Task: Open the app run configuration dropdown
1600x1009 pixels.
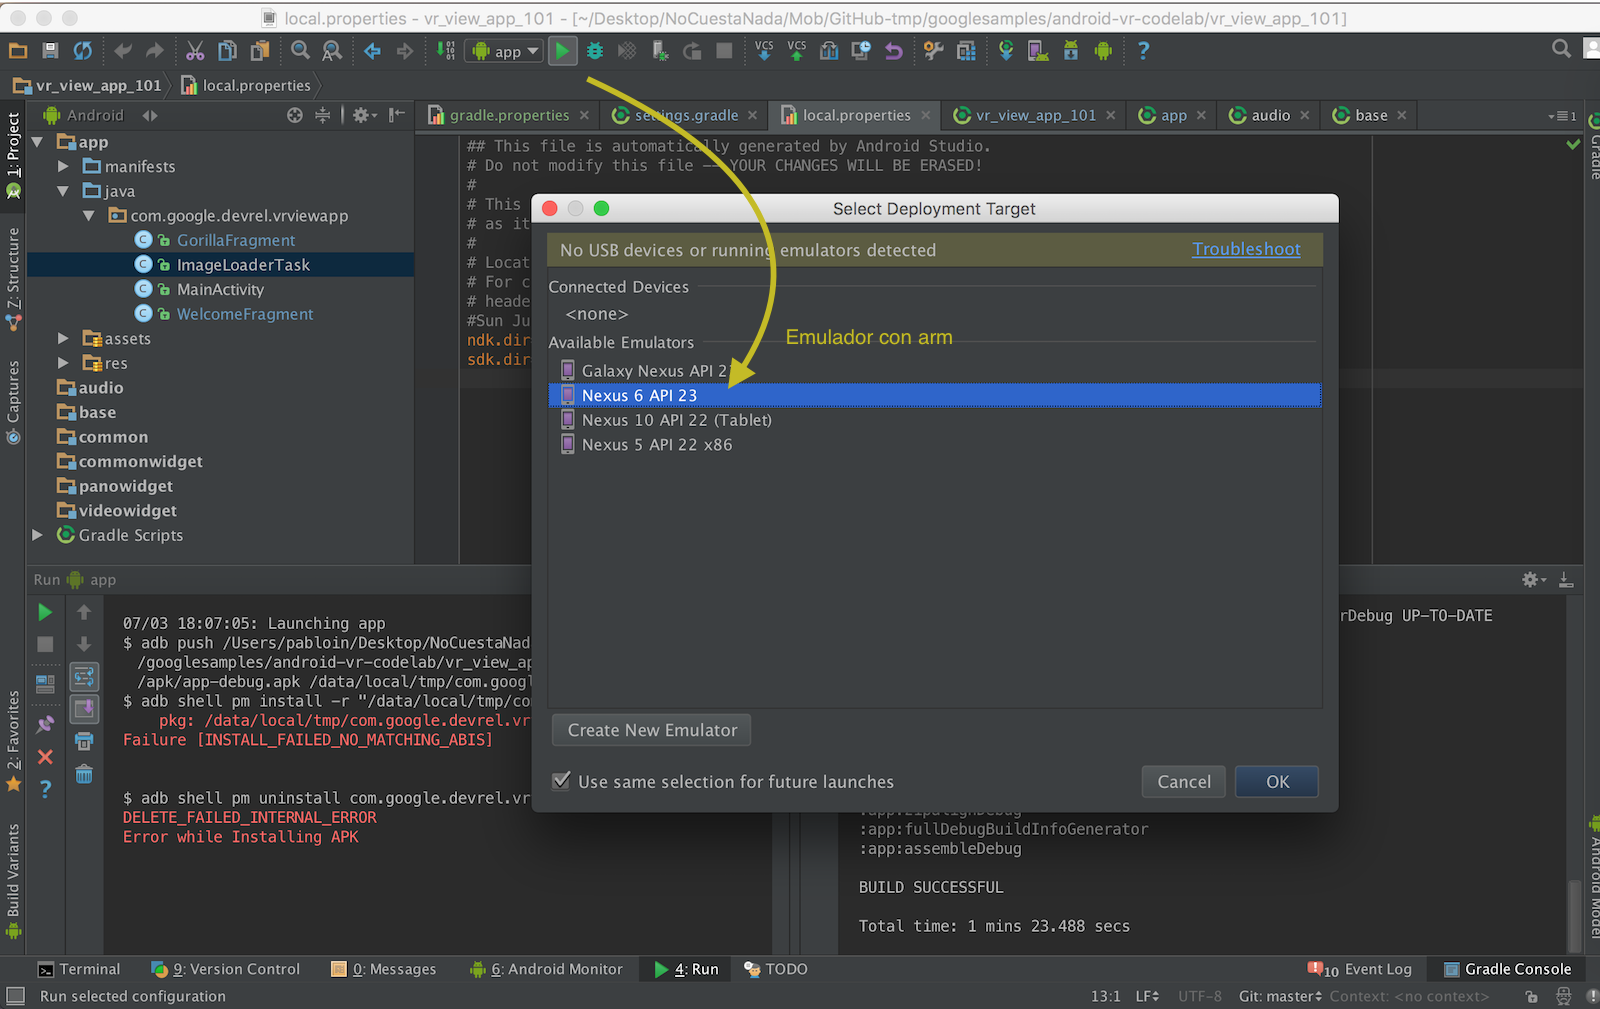Action: coord(505,51)
